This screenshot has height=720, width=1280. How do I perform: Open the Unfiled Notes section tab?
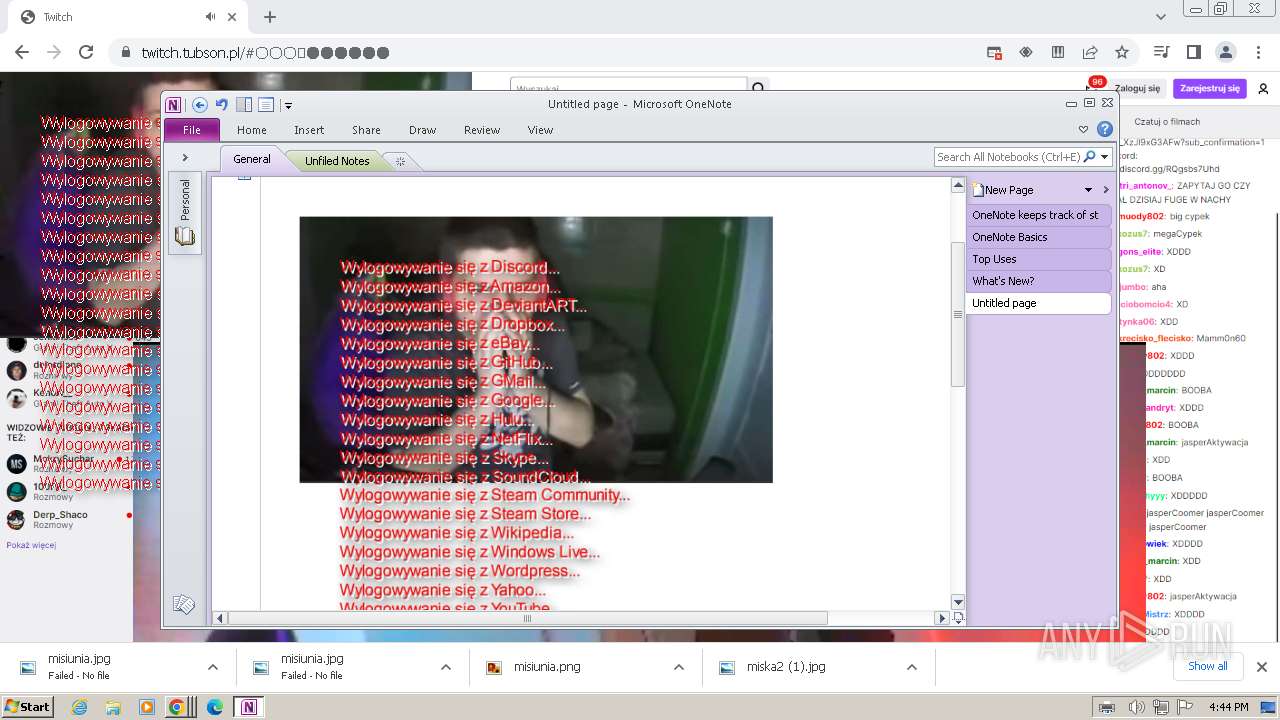pos(337,160)
